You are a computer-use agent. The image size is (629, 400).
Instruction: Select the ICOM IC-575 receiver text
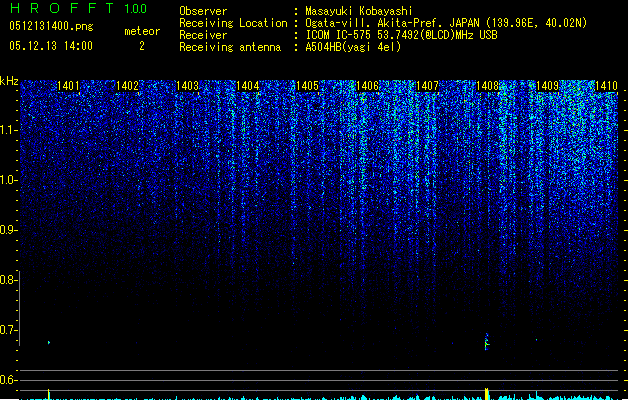(402, 35)
